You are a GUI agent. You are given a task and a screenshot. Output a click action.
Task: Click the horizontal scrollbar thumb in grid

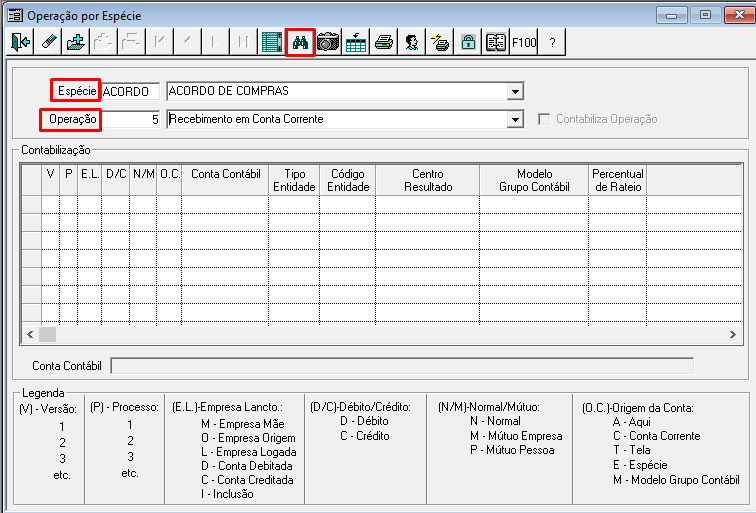coord(47,335)
